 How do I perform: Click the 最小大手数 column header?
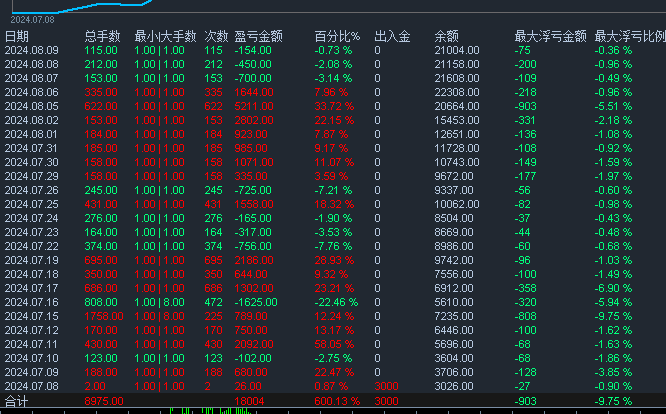click(x=165, y=37)
